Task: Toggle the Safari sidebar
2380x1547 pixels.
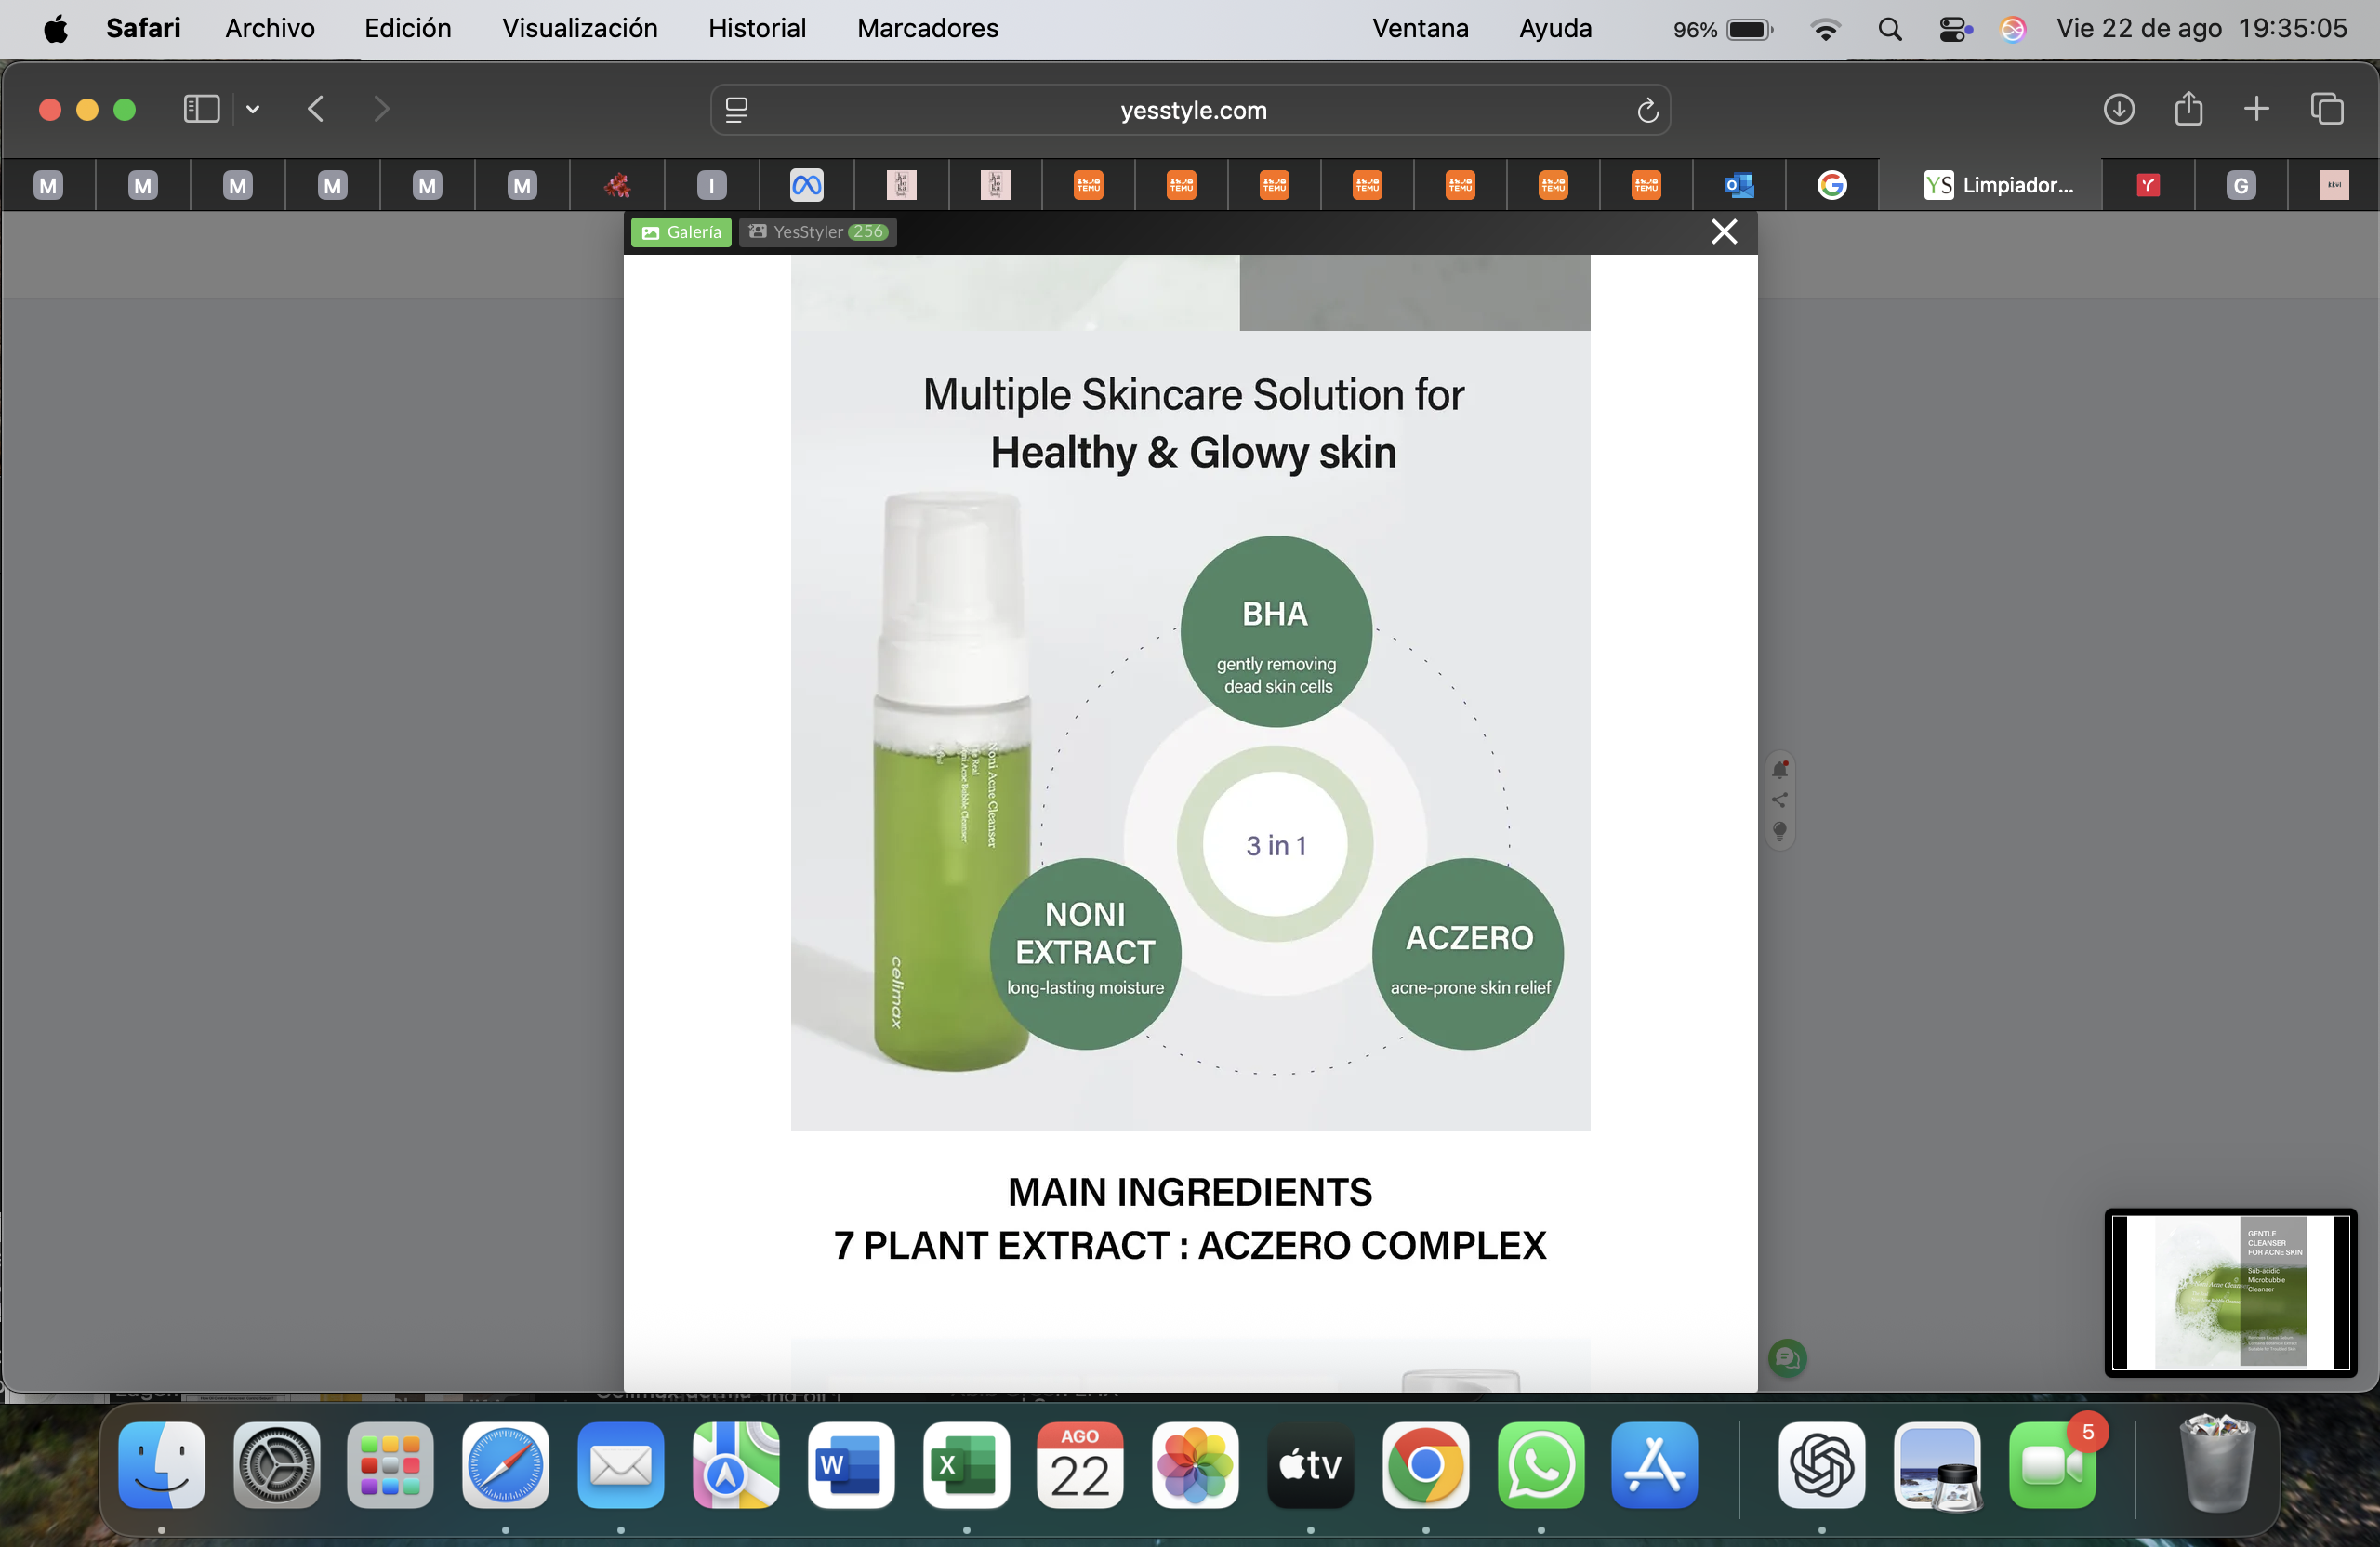Action: (x=202, y=109)
